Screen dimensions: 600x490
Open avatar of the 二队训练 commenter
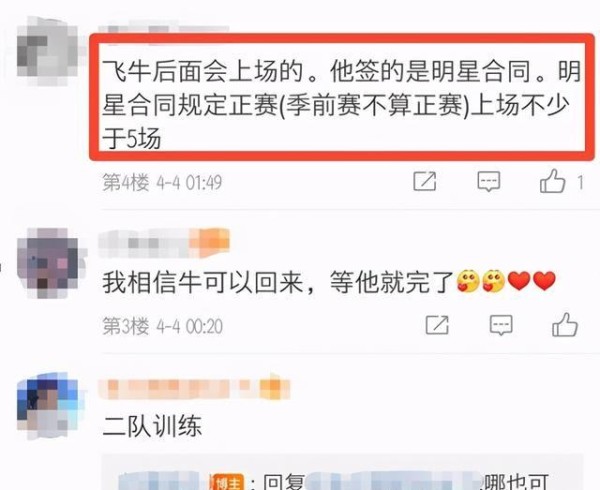click(x=48, y=406)
